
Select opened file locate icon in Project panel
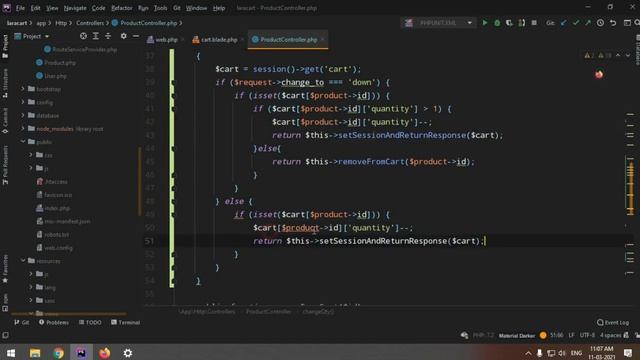click(83, 36)
